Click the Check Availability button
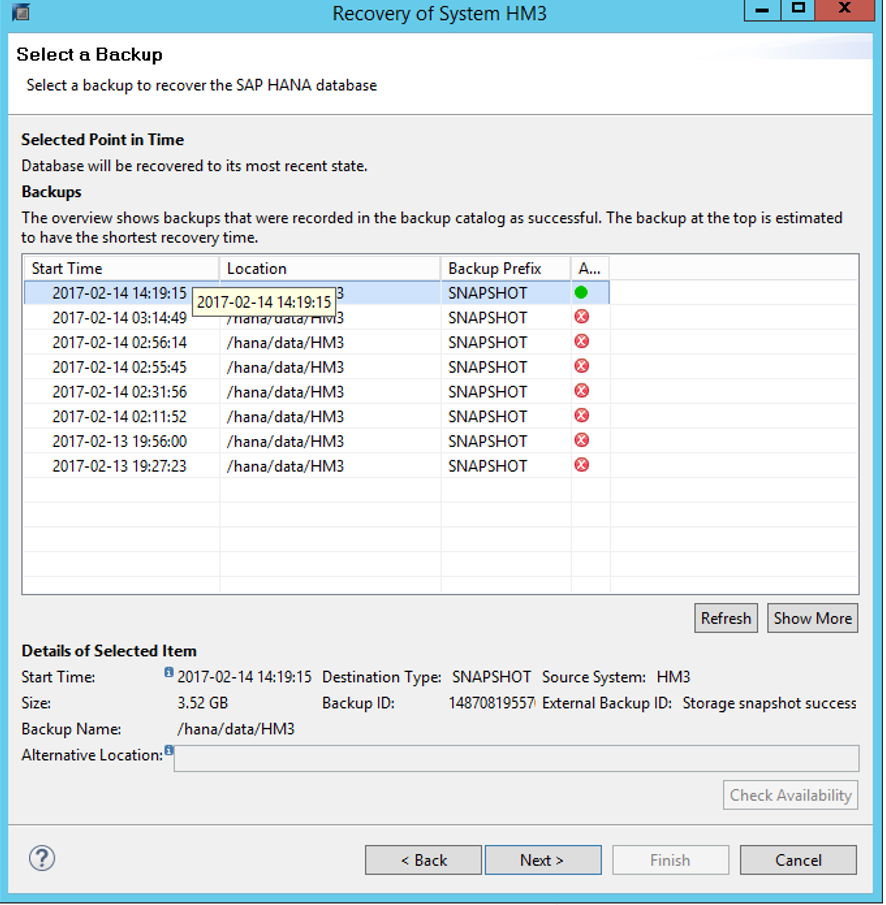Screen dimensions: 886x905 [x=790, y=795]
